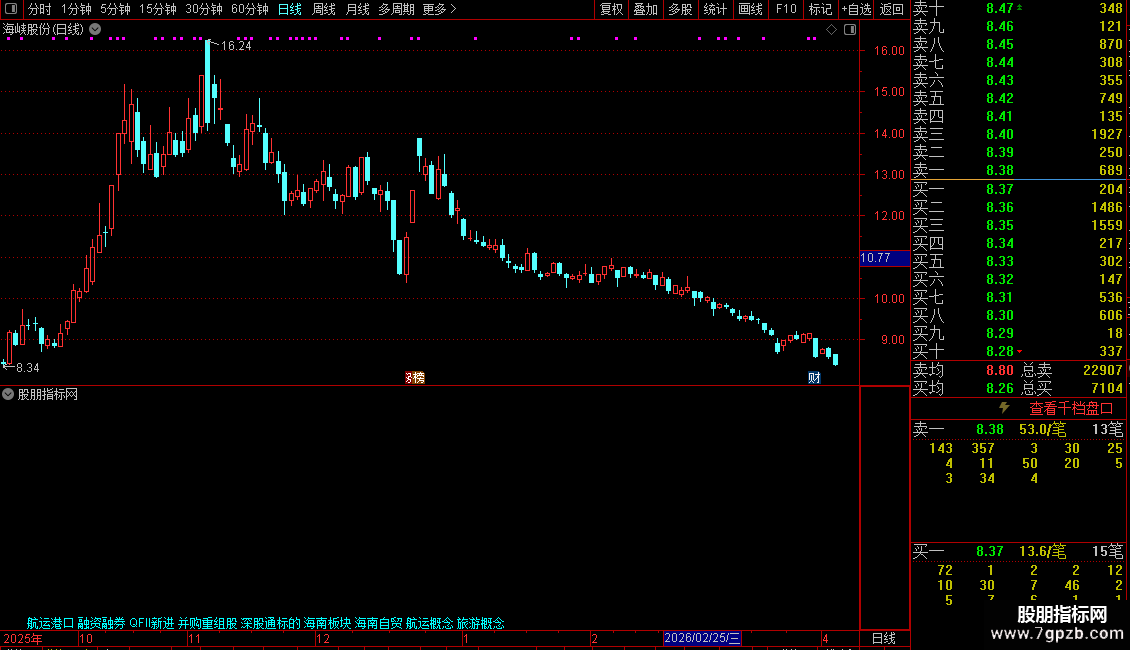The height and width of the screenshot is (650, 1130).
Task: Switch to 月线 monthly chart
Action: [357, 9]
